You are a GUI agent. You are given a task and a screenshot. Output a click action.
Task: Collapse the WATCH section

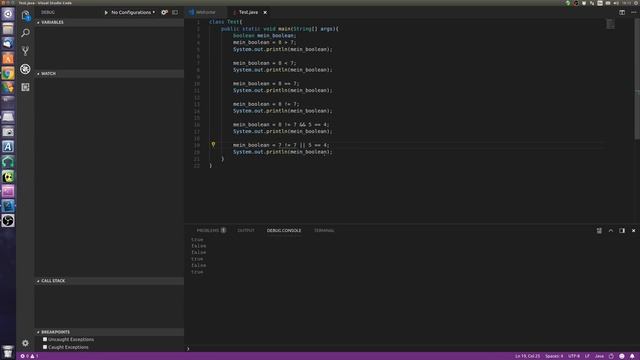(x=109, y=73)
